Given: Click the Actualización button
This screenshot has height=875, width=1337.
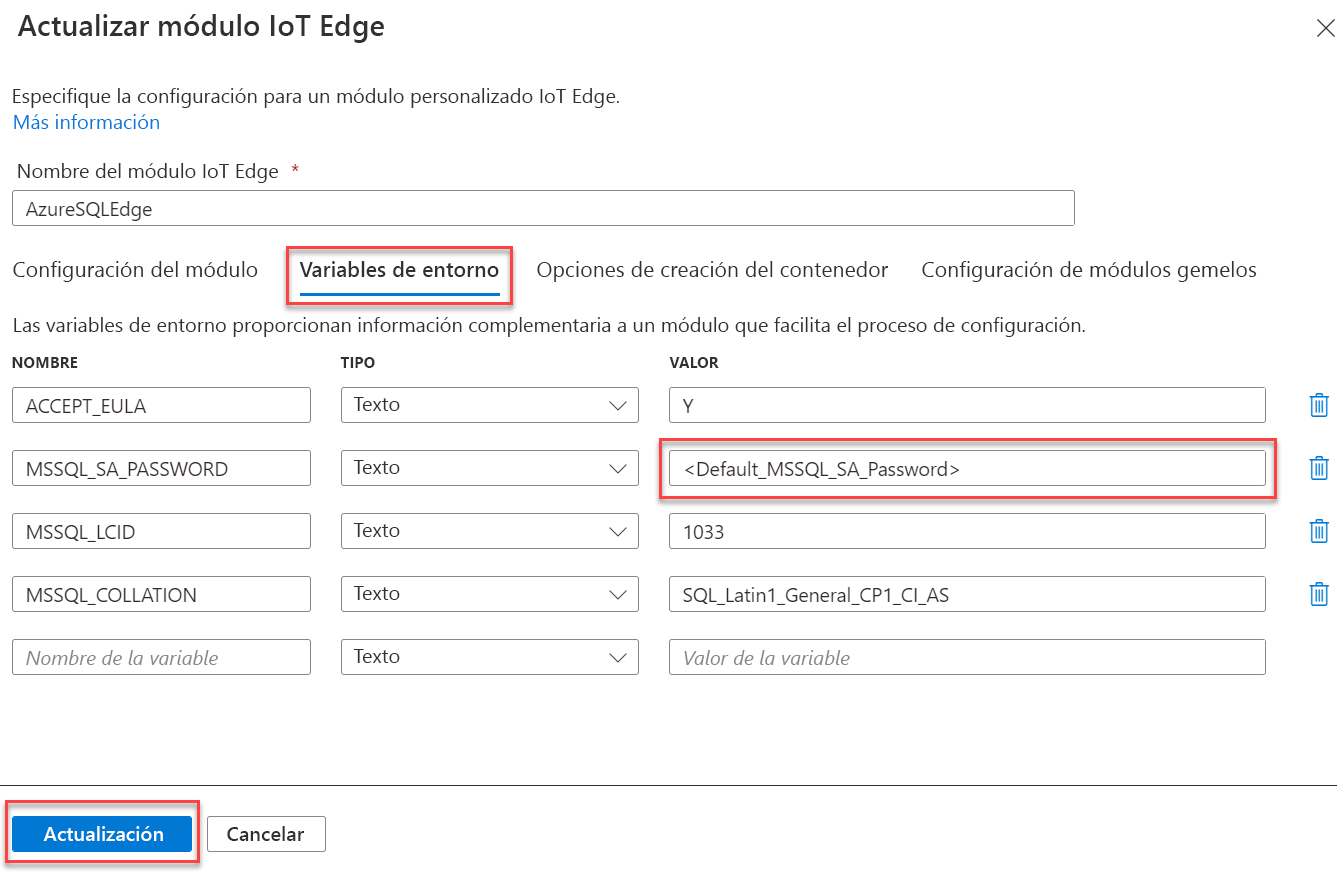Looking at the screenshot, I should click(103, 834).
